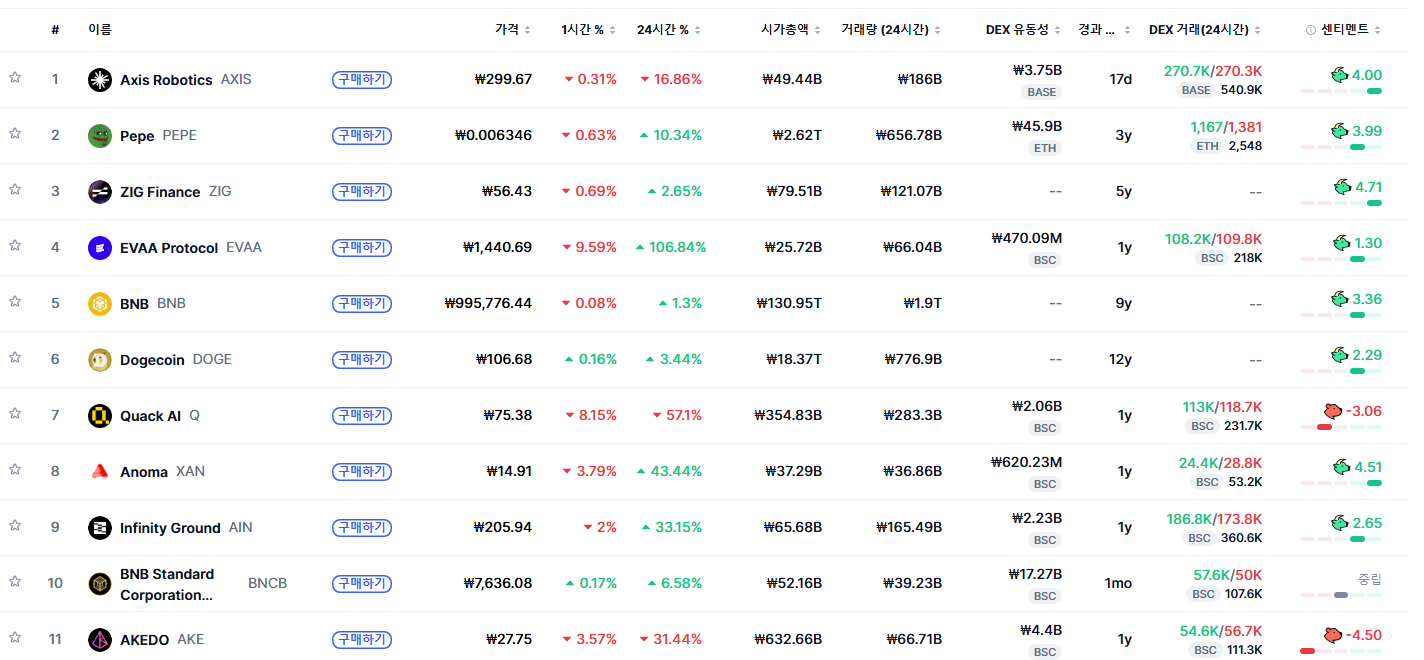
Task: Buy Pepe using 구매하기 button
Action: click(x=361, y=135)
